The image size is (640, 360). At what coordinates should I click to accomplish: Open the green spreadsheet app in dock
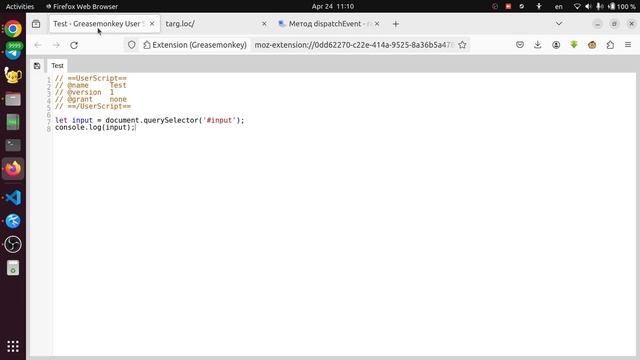point(13,122)
